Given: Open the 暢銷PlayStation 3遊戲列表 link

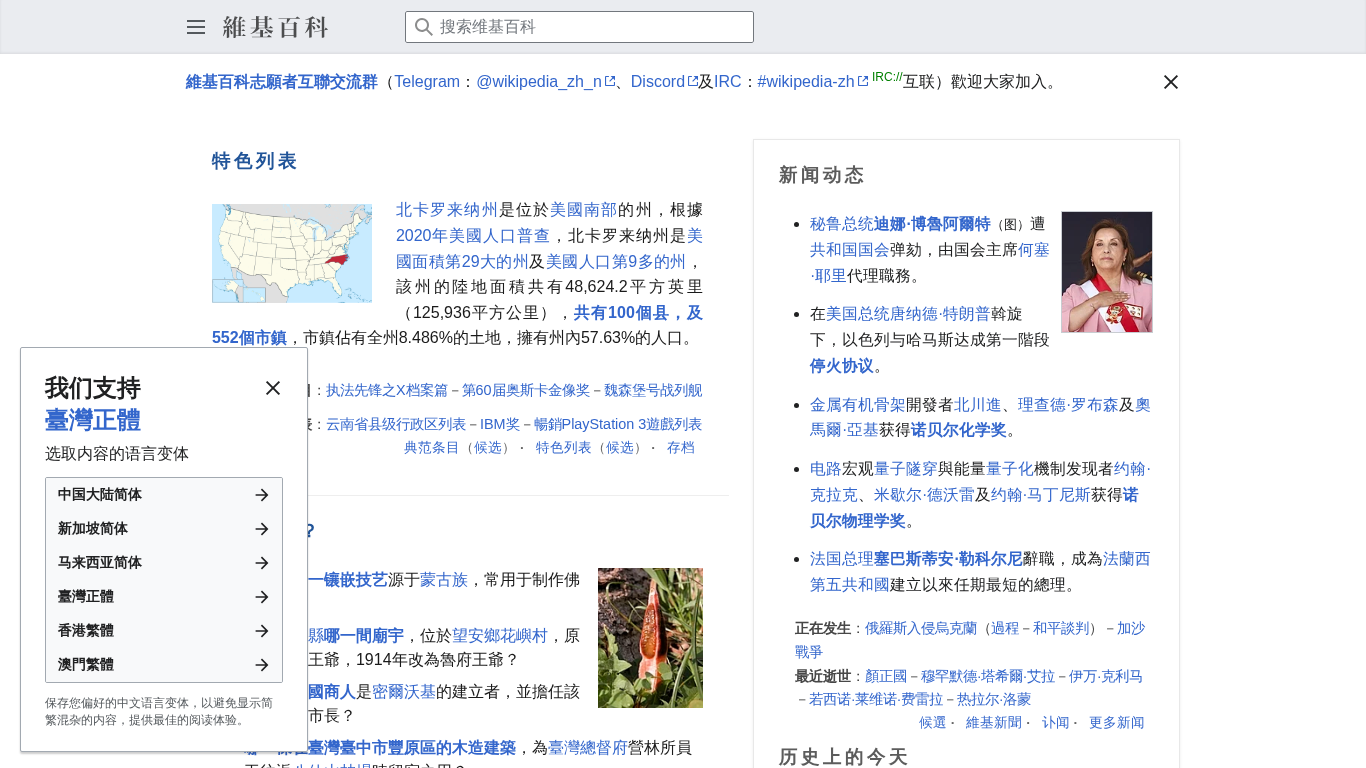Looking at the screenshot, I should click(618, 424).
